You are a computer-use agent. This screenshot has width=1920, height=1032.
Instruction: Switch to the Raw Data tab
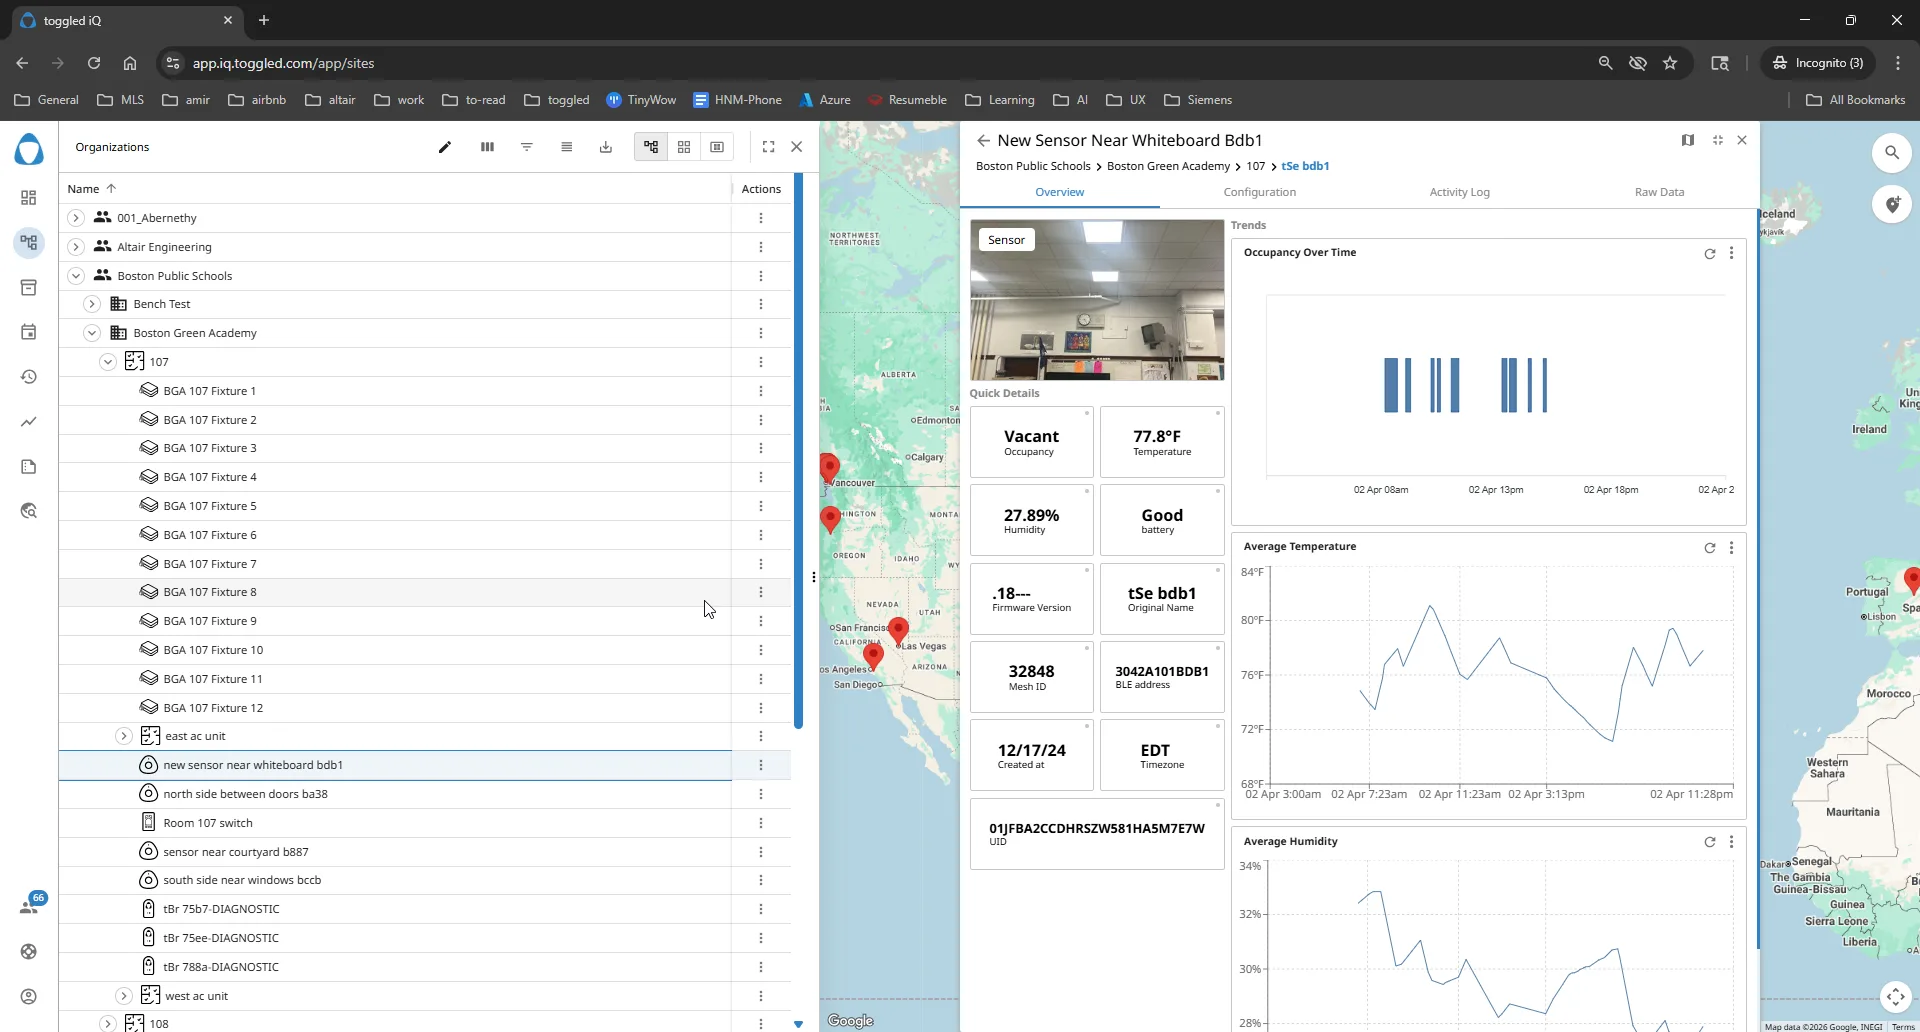pos(1659,192)
